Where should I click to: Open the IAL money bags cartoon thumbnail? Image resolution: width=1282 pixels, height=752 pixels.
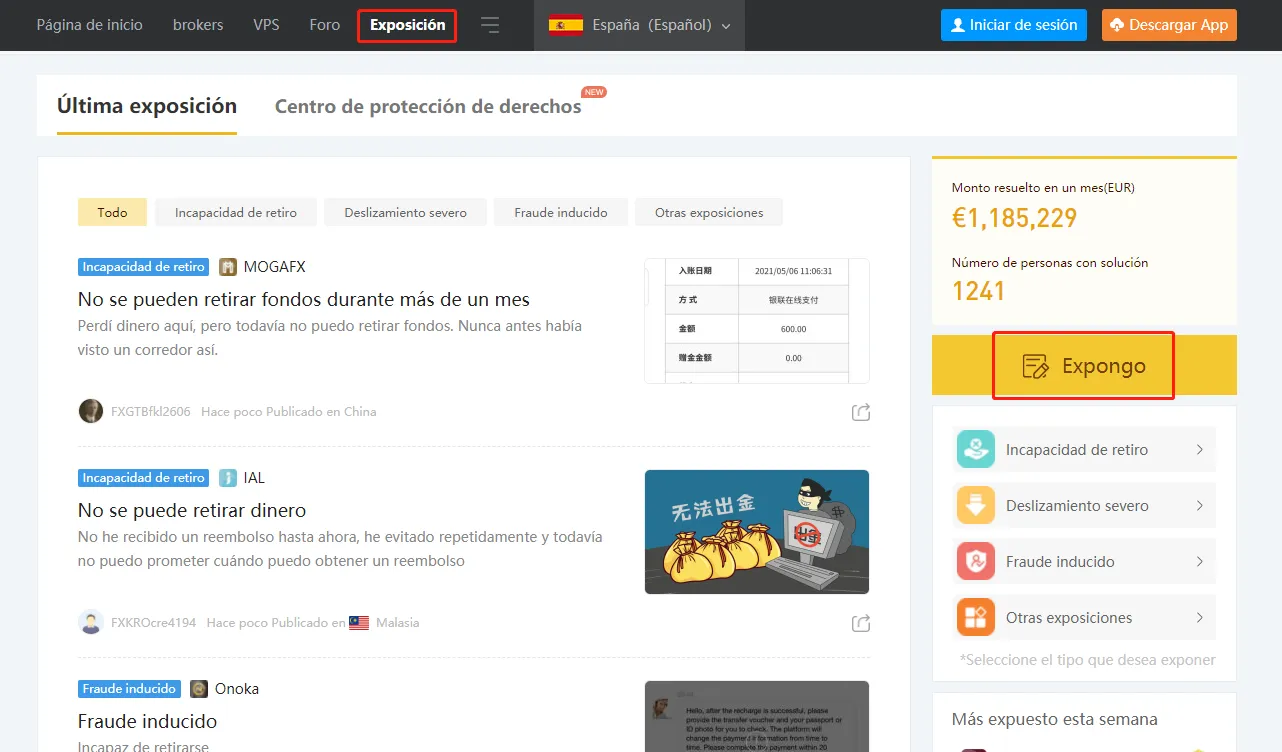tap(757, 532)
